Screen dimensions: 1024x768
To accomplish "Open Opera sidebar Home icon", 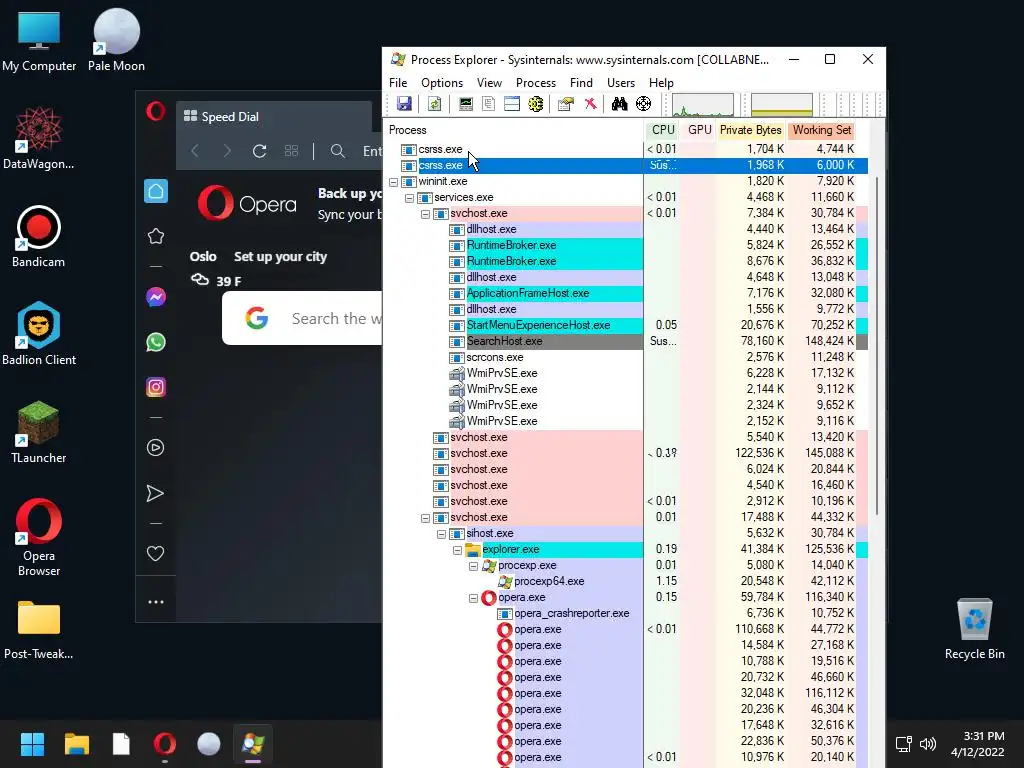I will coord(155,191).
